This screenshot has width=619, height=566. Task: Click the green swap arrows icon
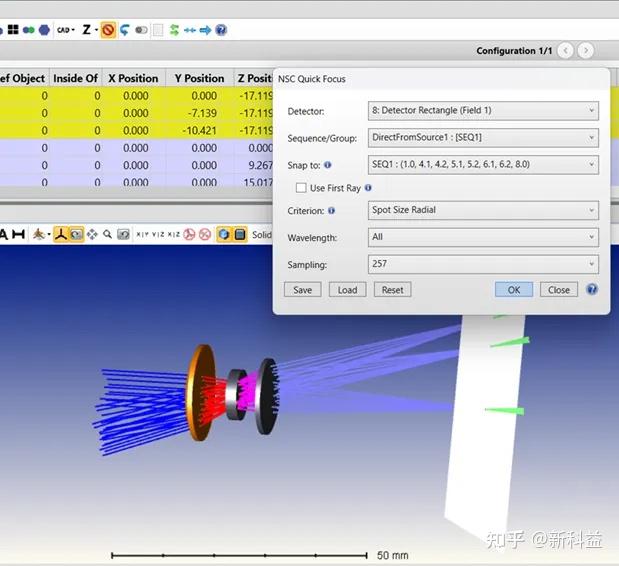click(x=174, y=30)
